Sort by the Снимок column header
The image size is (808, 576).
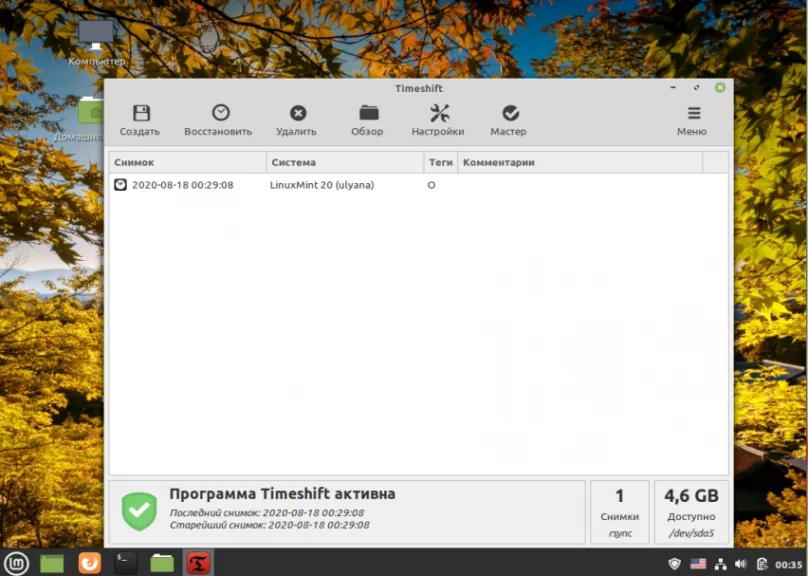click(x=188, y=162)
